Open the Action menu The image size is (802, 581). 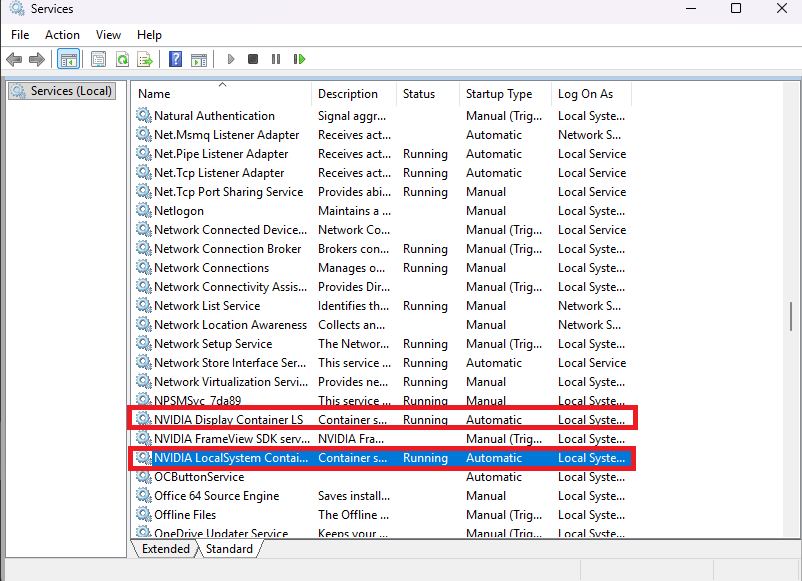tap(62, 35)
